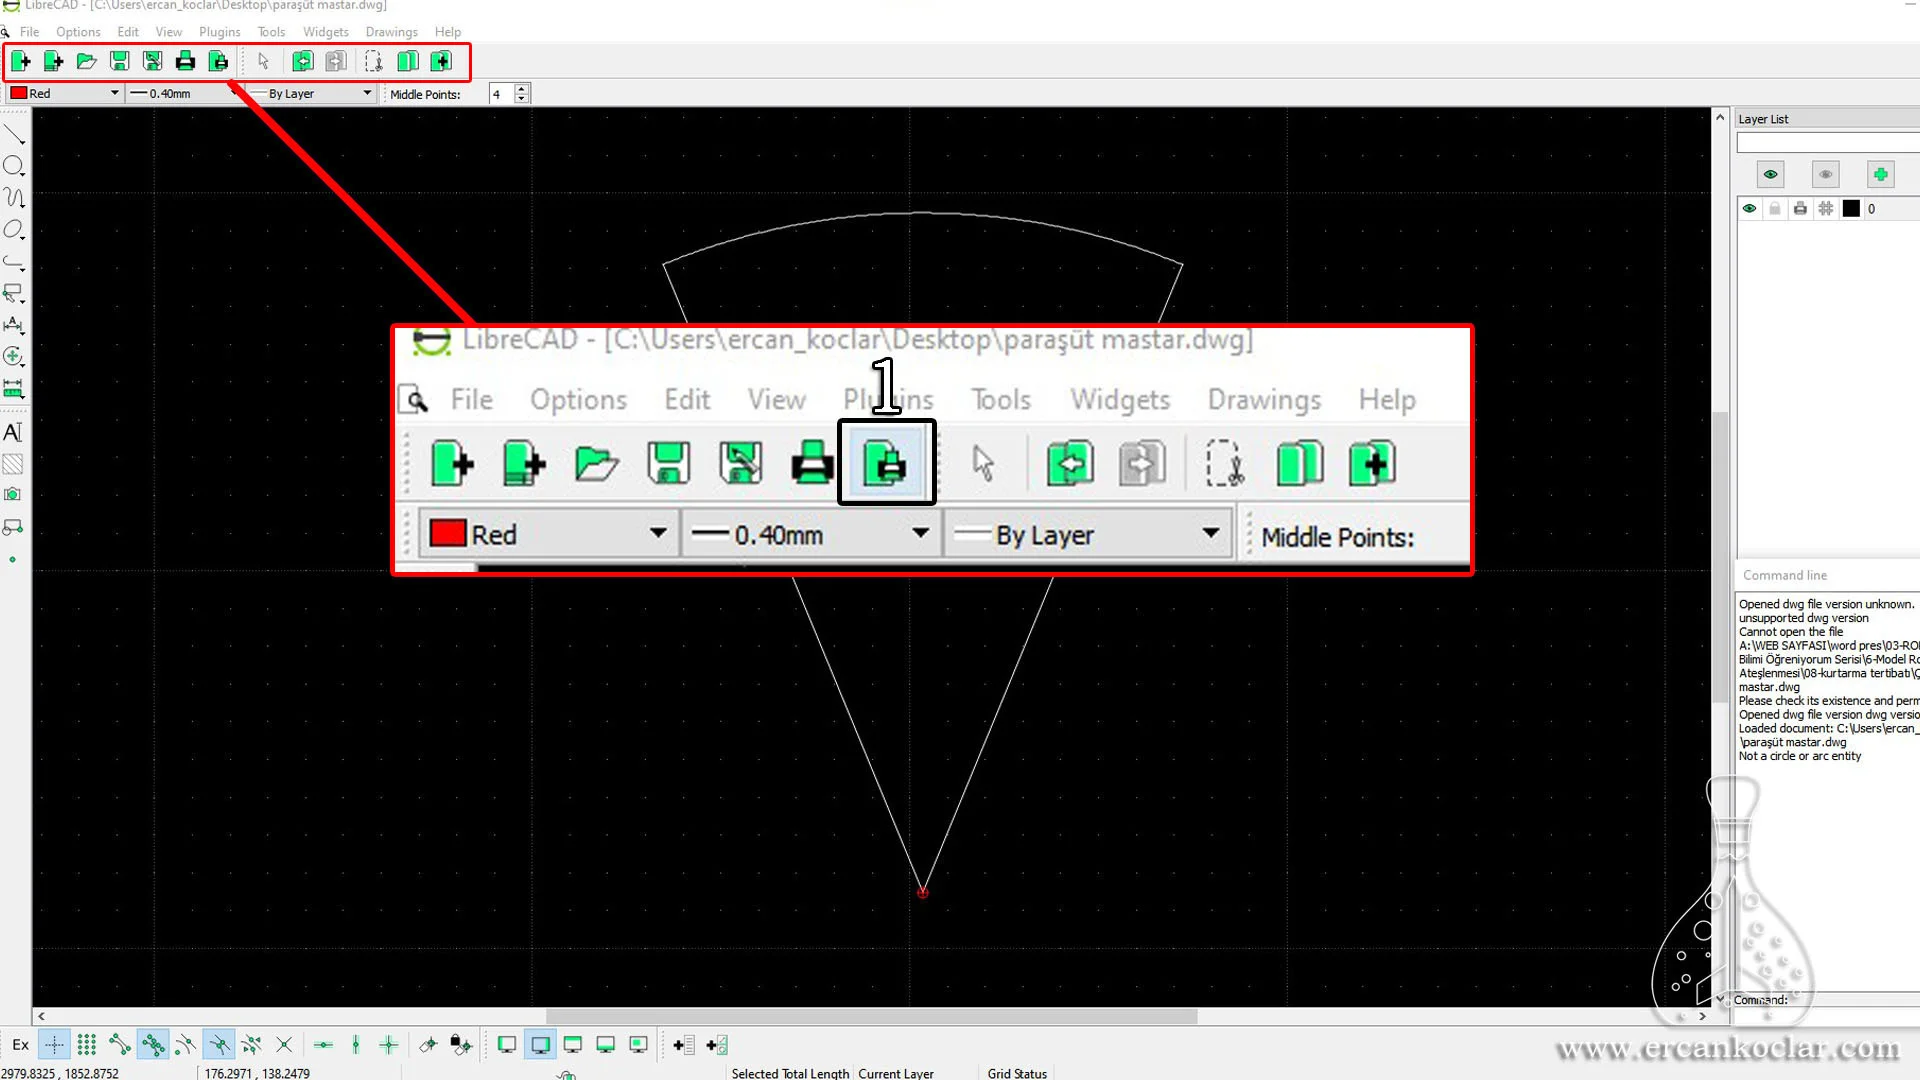This screenshot has width=1920, height=1080.
Task: Open the Options menu
Action: click(78, 32)
